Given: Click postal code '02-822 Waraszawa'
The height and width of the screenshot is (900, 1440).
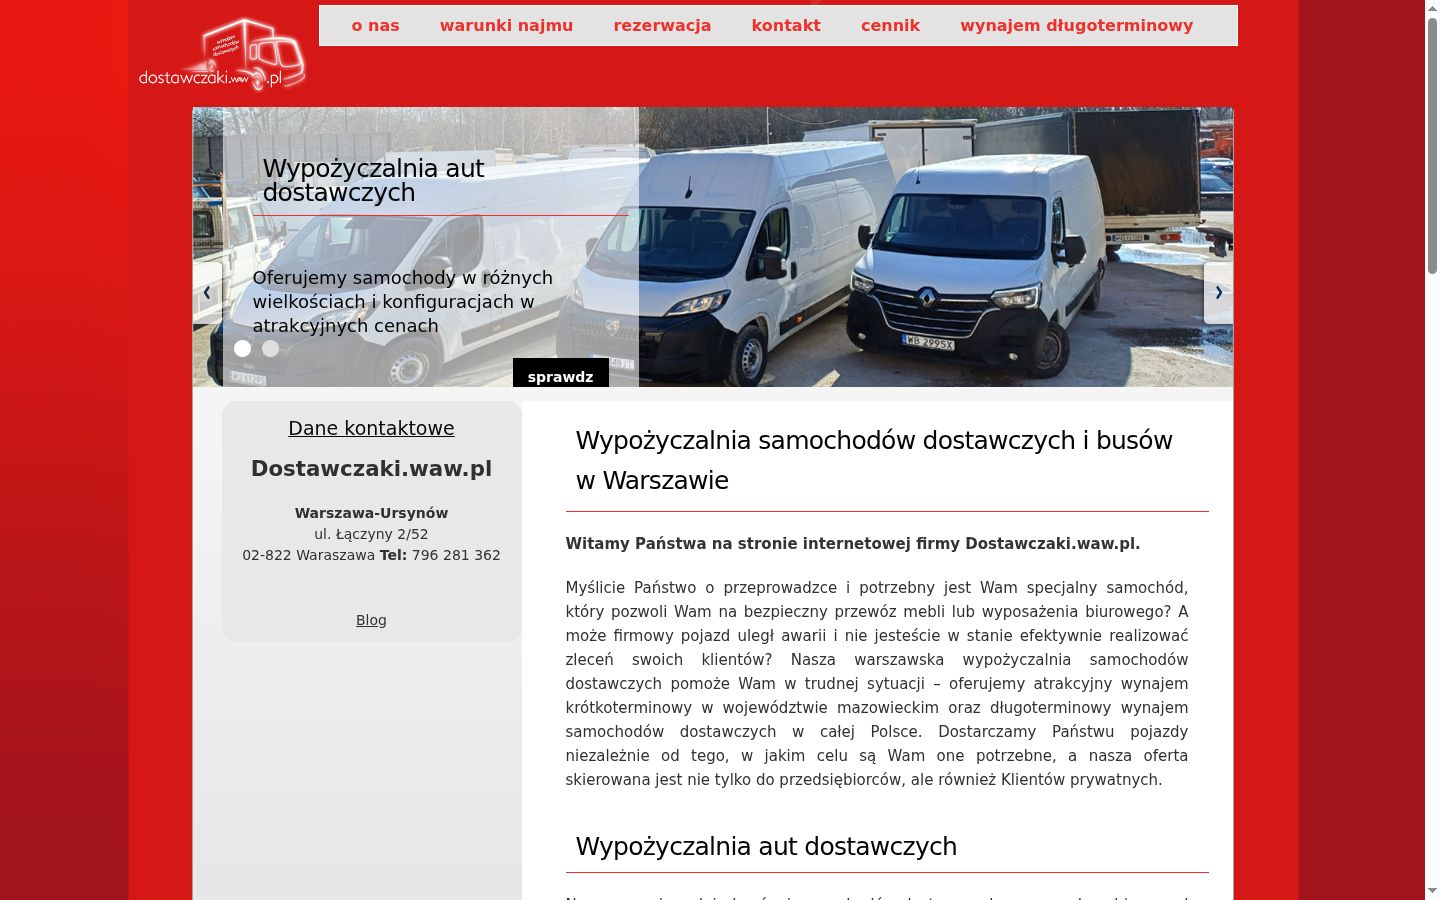Looking at the screenshot, I should pyautogui.click(x=308, y=555).
